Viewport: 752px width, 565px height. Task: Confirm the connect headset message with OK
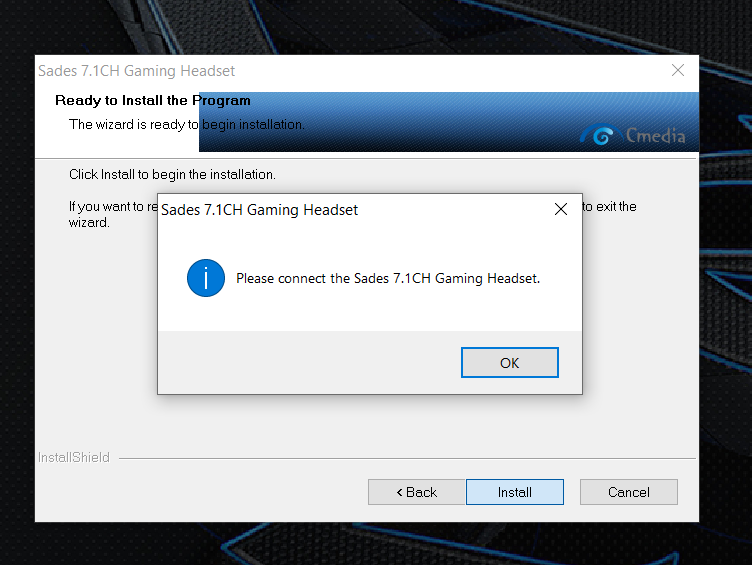pyautogui.click(x=510, y=363)
